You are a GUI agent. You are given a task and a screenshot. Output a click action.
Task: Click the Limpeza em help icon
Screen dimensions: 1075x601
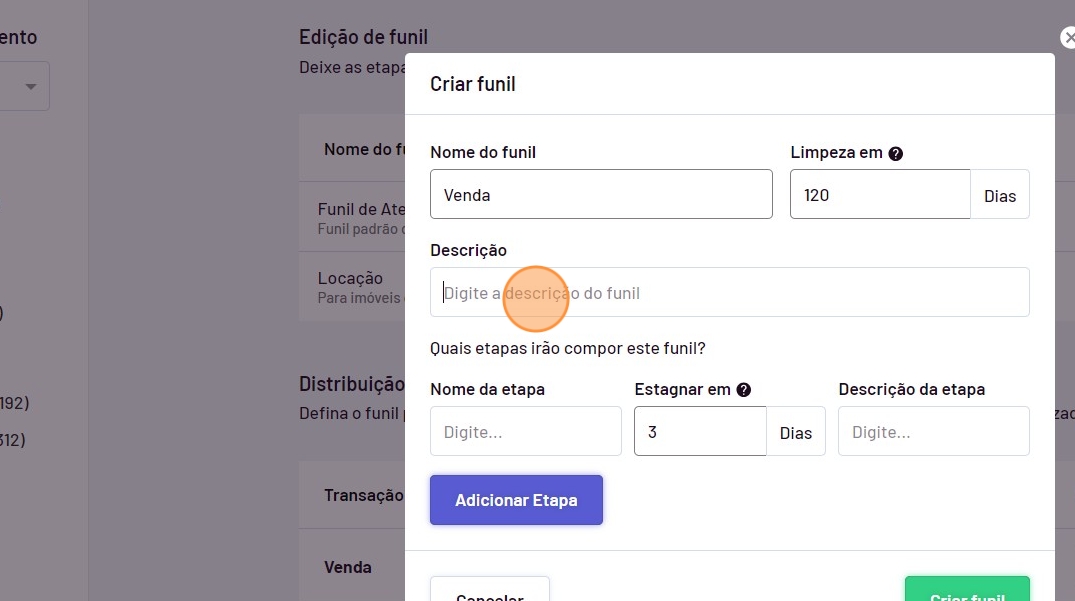896,153
